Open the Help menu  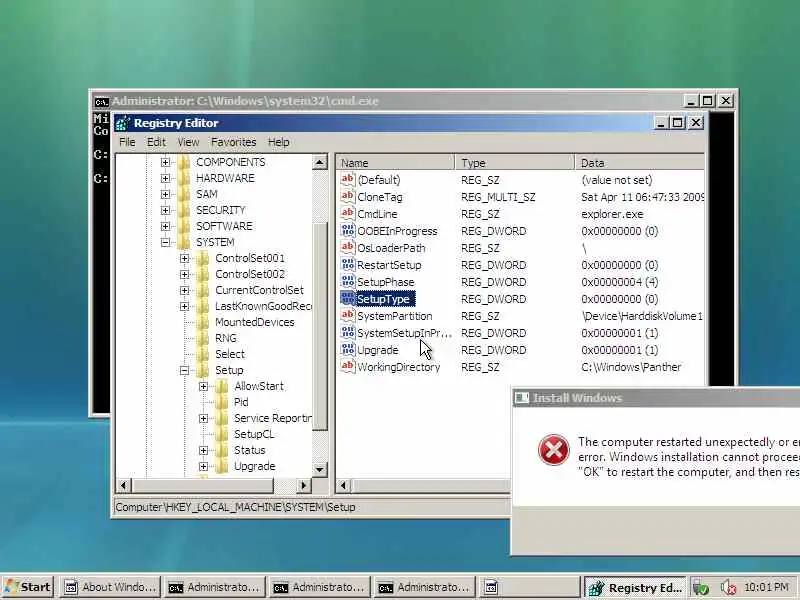click(x=278, y=142)
